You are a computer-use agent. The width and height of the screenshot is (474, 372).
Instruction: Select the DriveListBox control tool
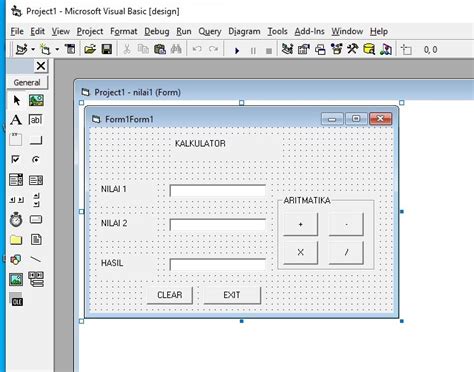click(x=36, y=219)
